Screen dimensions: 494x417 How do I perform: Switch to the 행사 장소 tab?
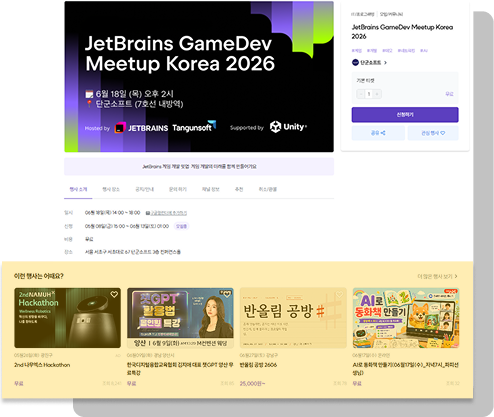coord(111,189)
